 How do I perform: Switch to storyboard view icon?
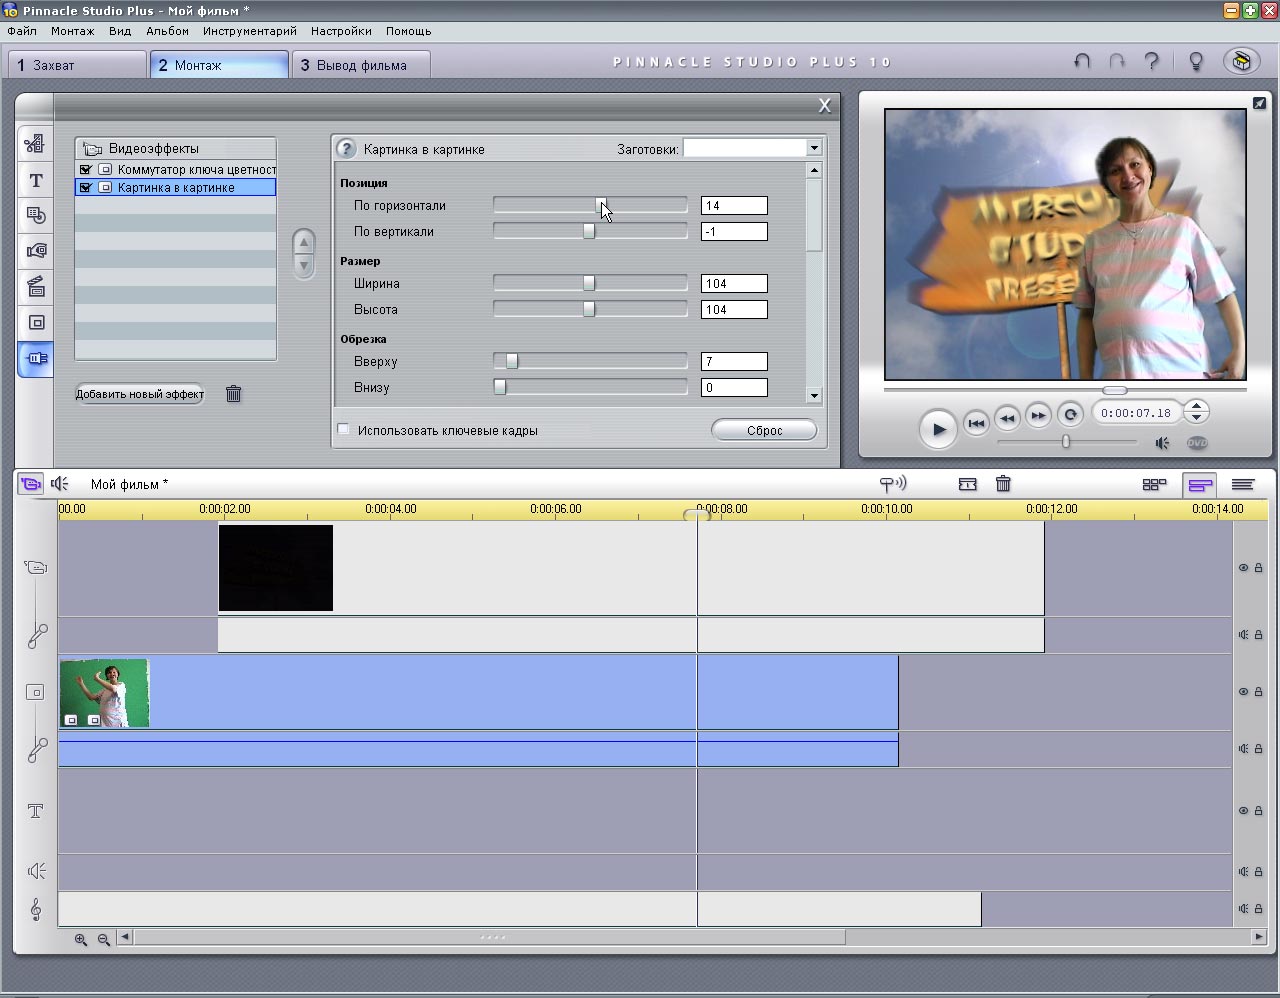point(1154,484)
